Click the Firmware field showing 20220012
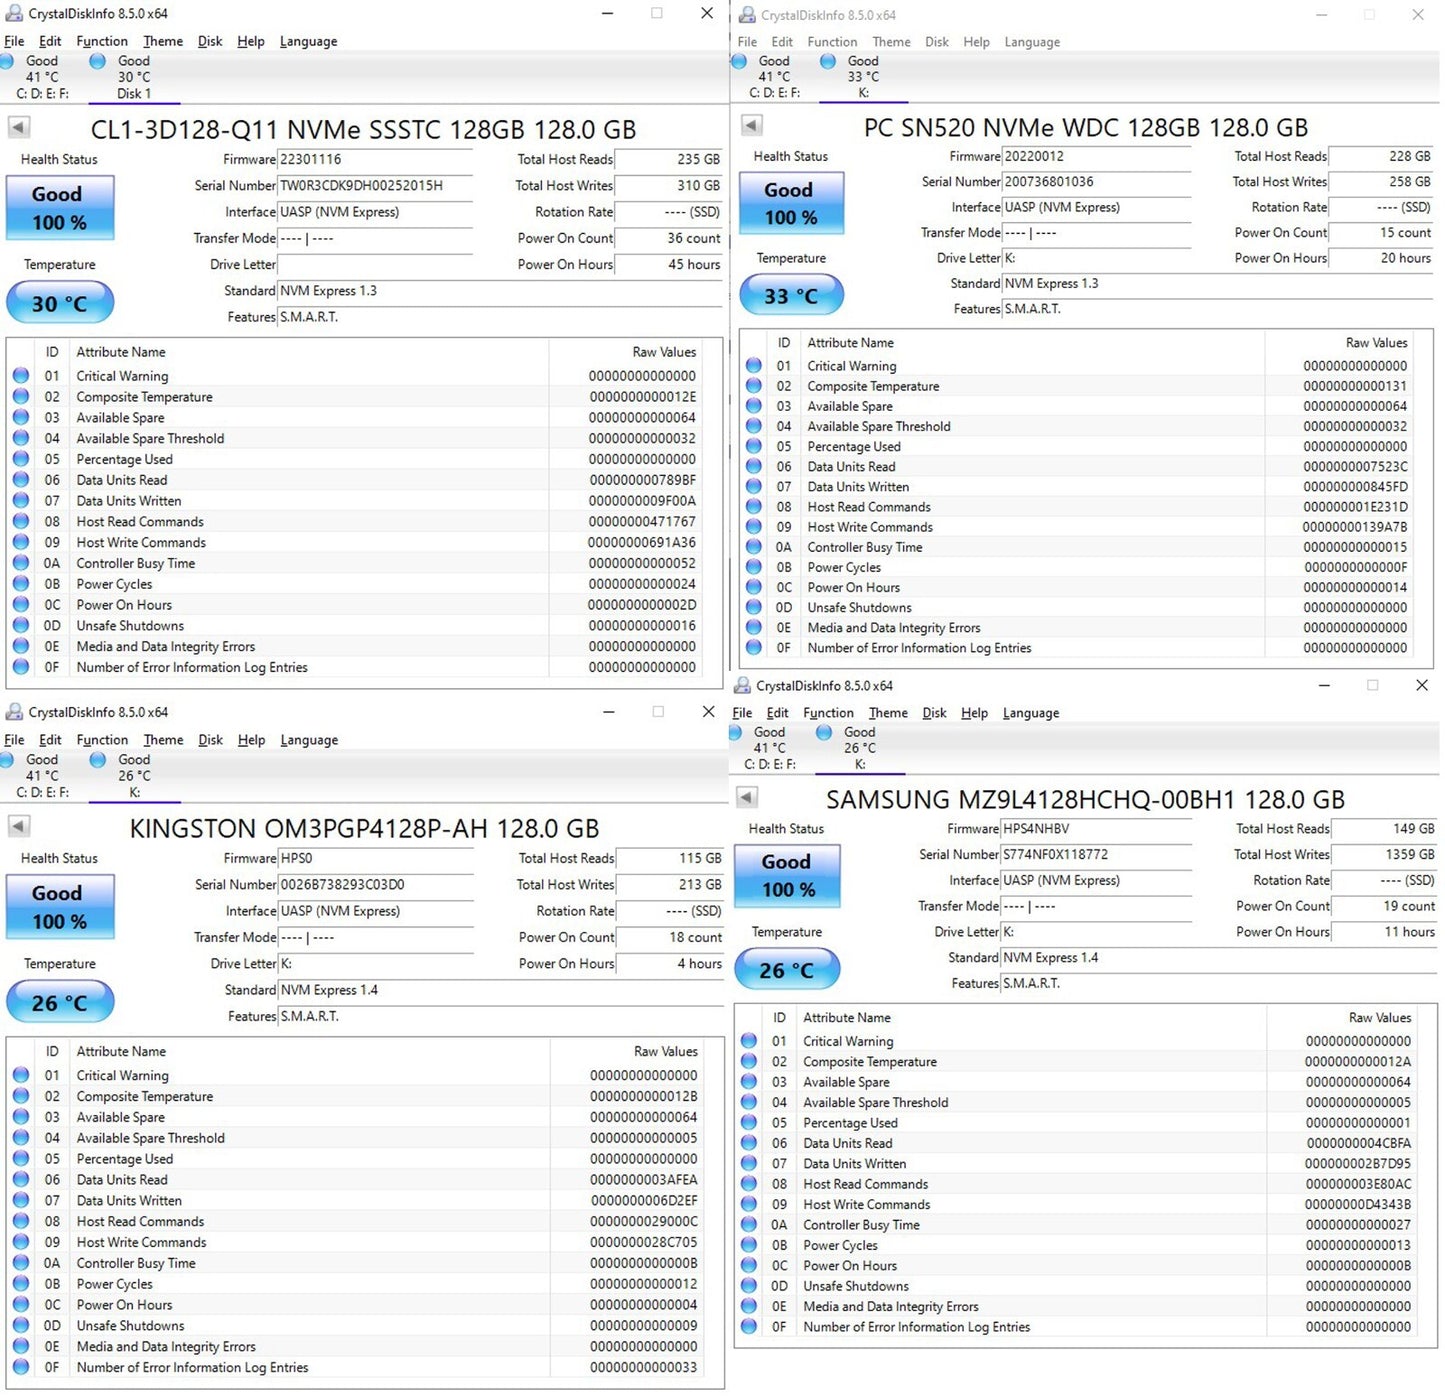Viewport: 1445px width, 1396px height. [1097, 156]
